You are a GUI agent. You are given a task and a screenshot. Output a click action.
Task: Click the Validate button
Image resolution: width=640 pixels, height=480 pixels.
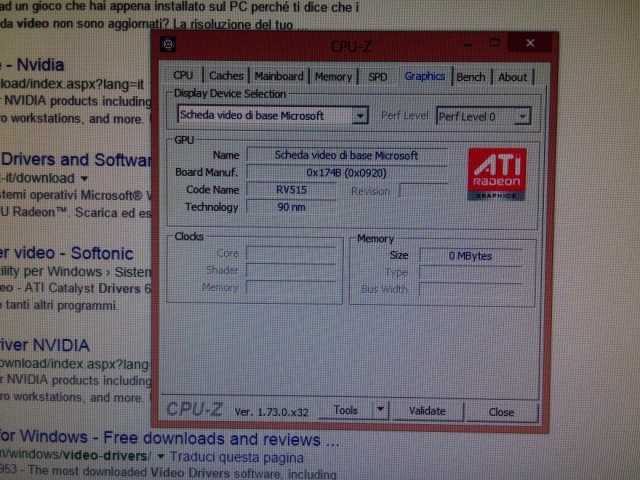pyautogui.click(x=427, y=411)
